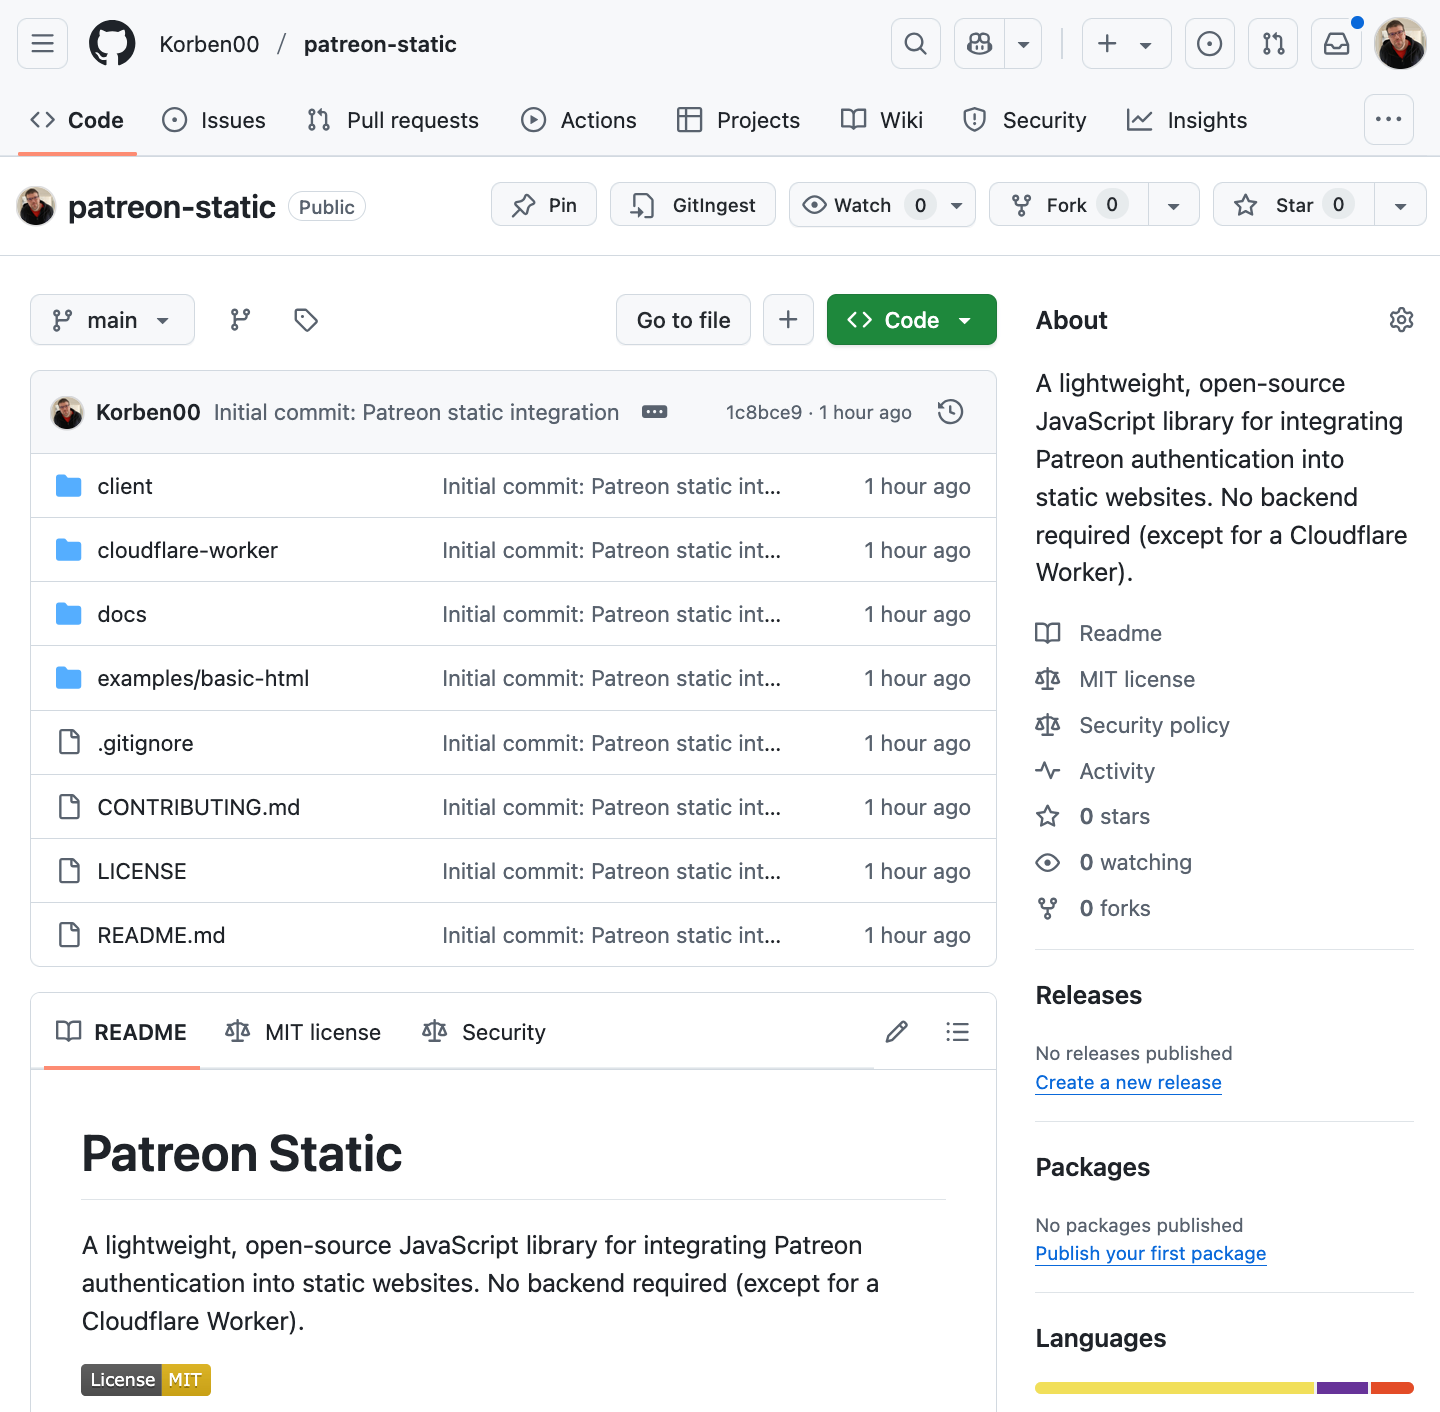Open the examples/basic-html folder
Viewport: 1440px width, 1412px height.
(203, 678)
